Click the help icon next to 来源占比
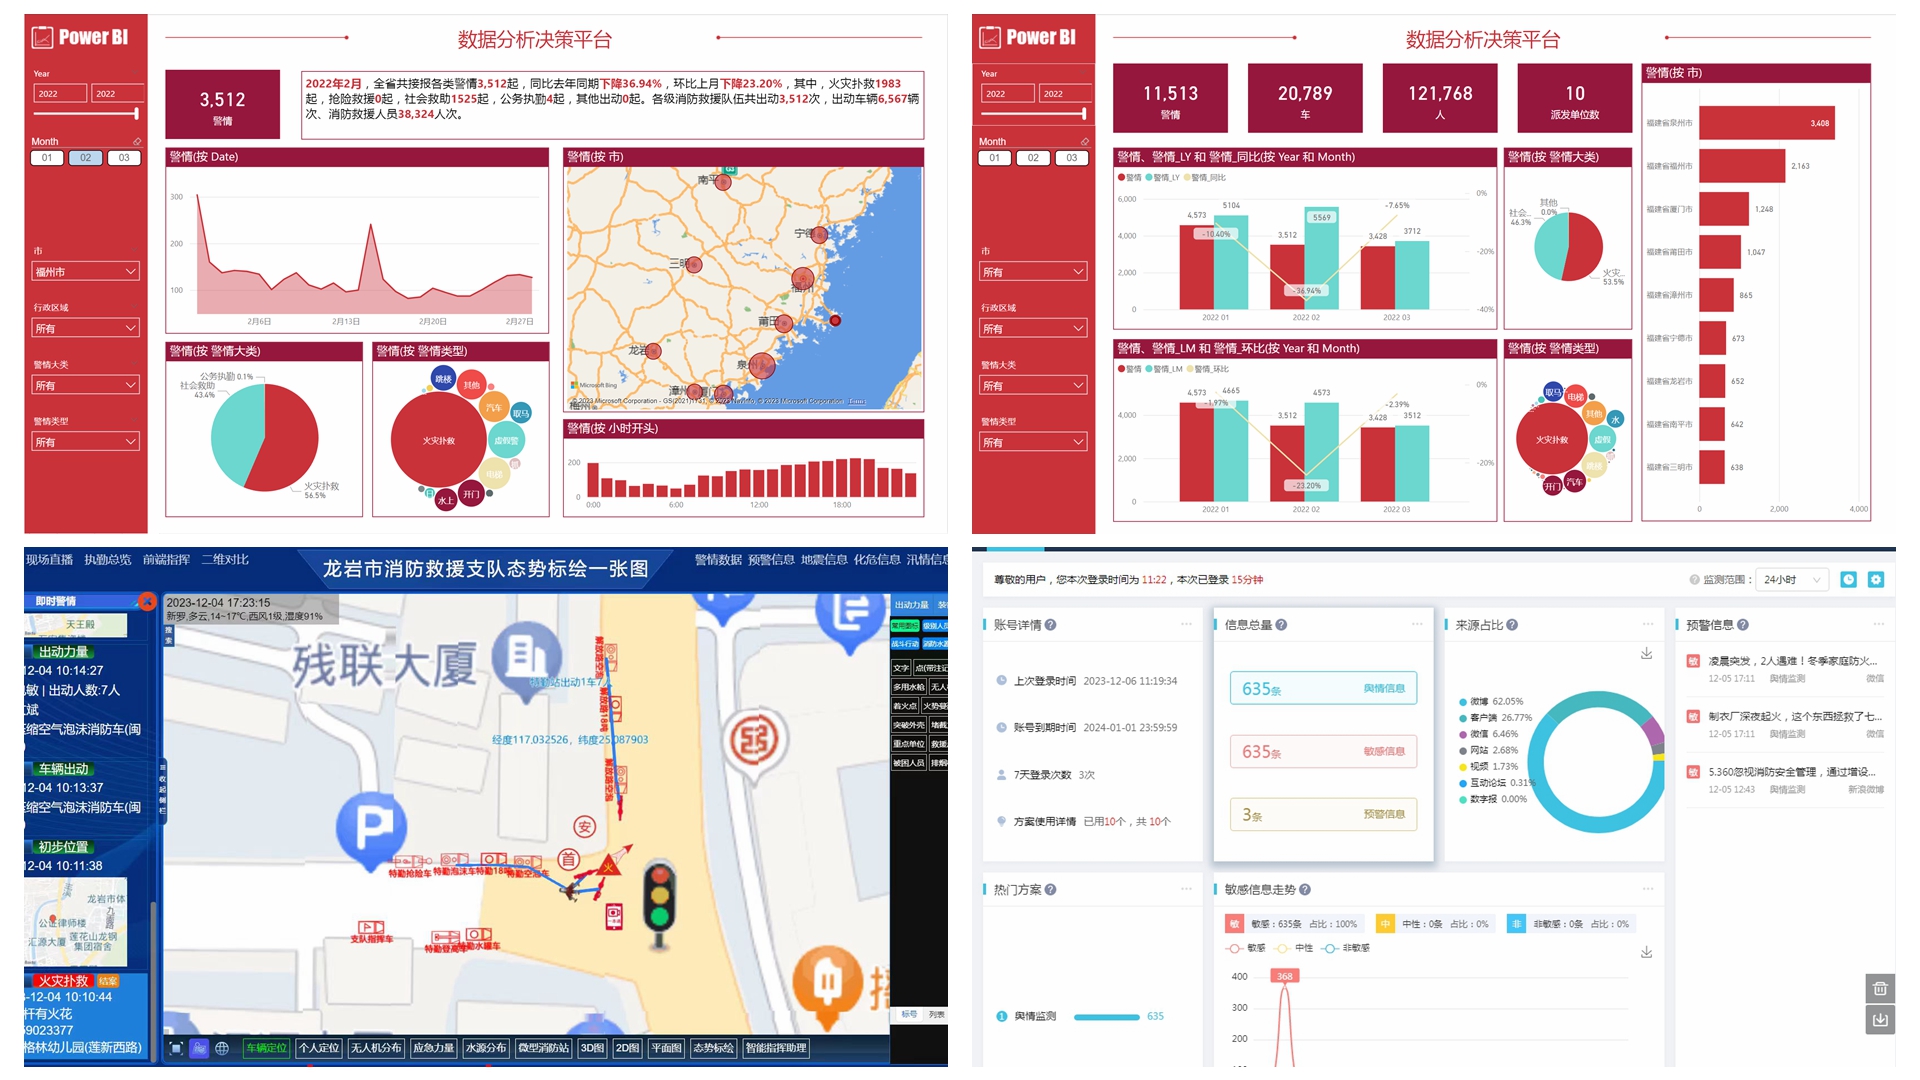 pyautogui.click(x=1512, y=625)
